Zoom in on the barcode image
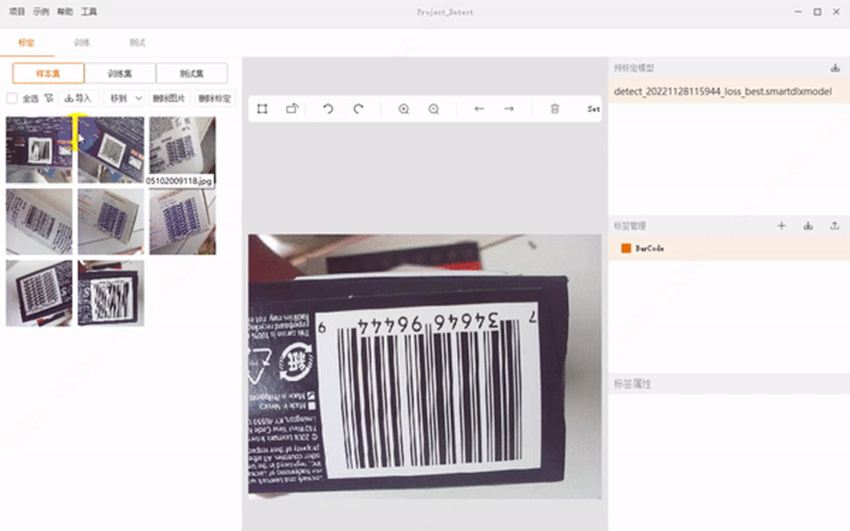The width and height of the screenshot is (850, 531). tap(404, 109)
